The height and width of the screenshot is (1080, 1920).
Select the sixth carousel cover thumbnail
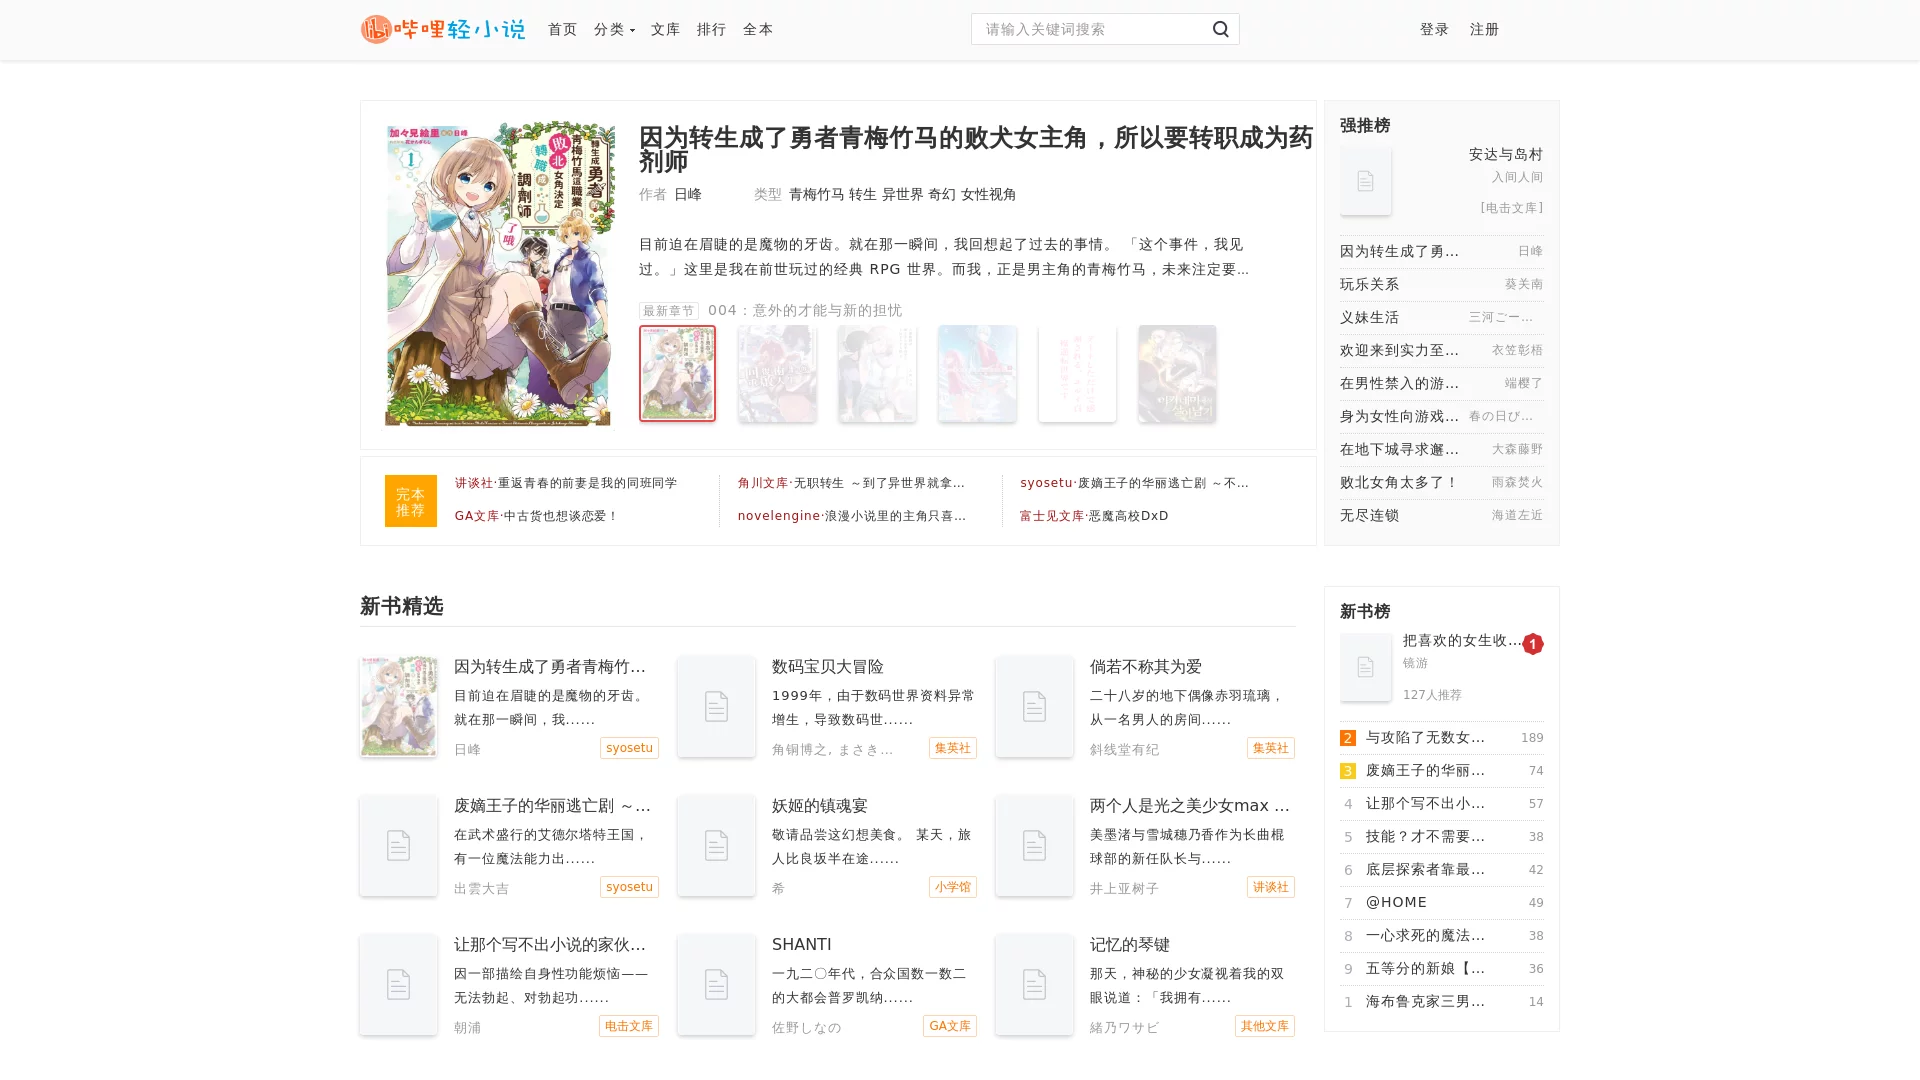[1177, 373]
